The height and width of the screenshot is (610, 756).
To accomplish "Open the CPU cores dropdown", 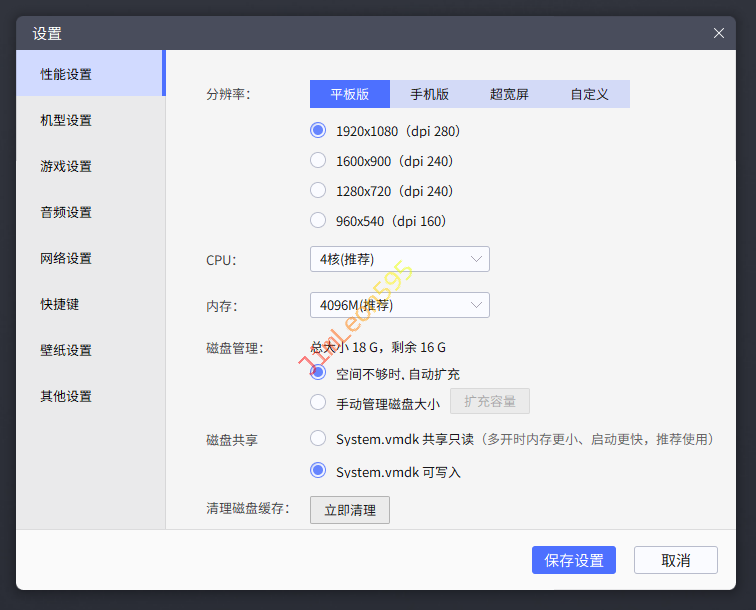I will 399,259.
